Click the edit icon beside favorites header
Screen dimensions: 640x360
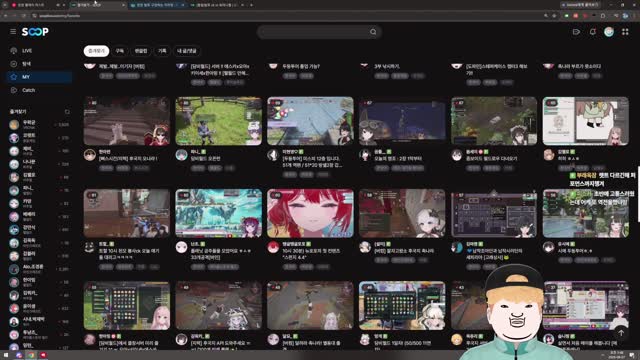pos(67,111)
